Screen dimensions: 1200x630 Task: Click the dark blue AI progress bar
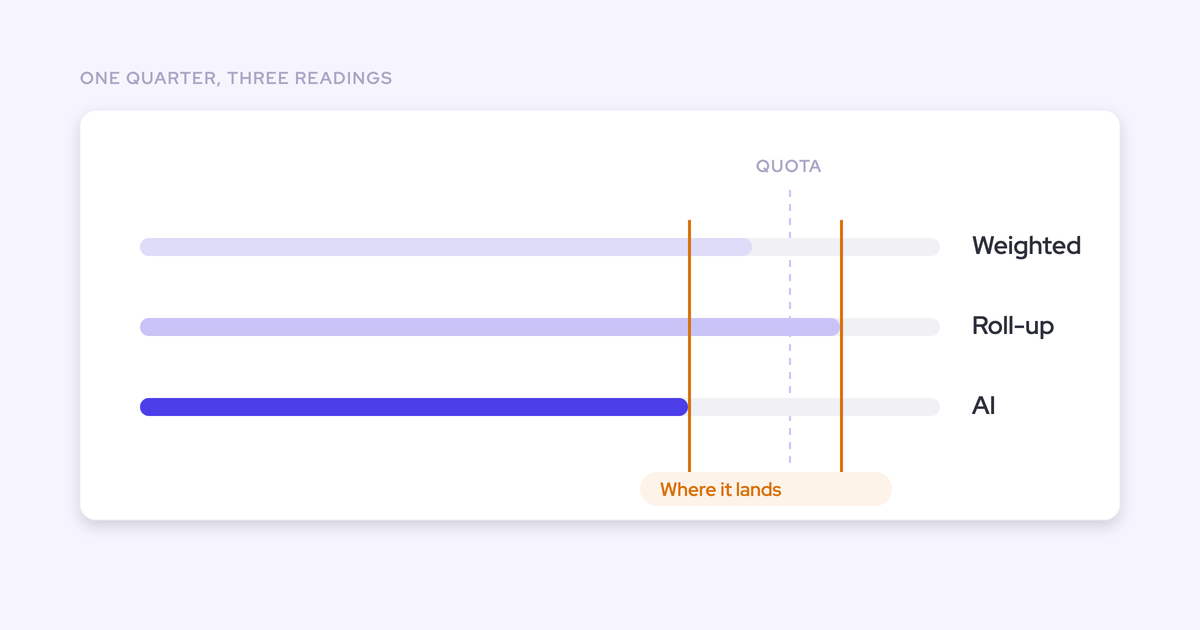414,407
